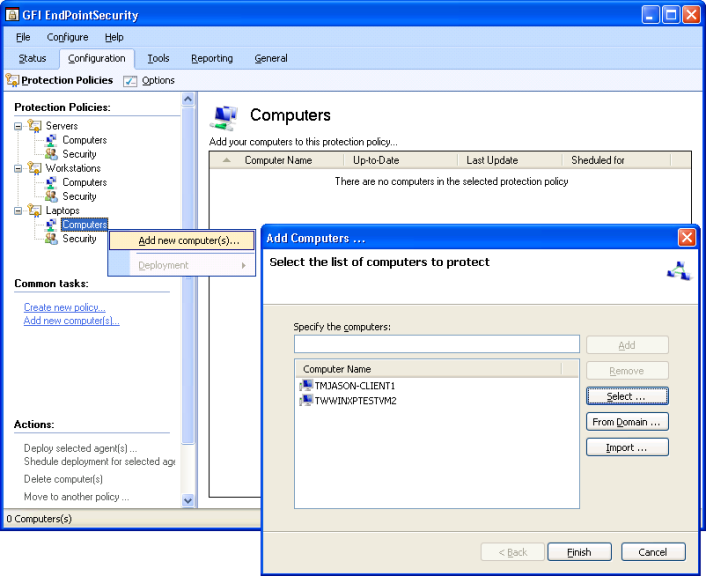
Task: Switch to the Status tab
Action: [x=32, y=58]
